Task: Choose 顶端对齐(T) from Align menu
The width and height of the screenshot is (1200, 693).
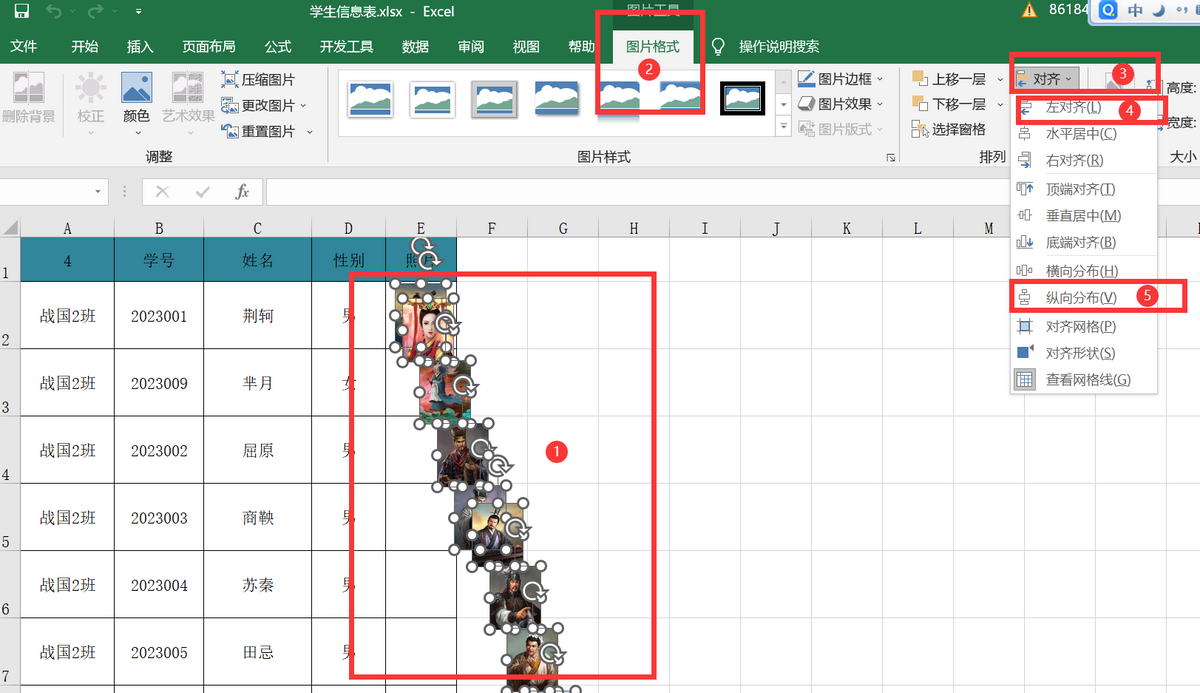Action: click(1084, 189)
